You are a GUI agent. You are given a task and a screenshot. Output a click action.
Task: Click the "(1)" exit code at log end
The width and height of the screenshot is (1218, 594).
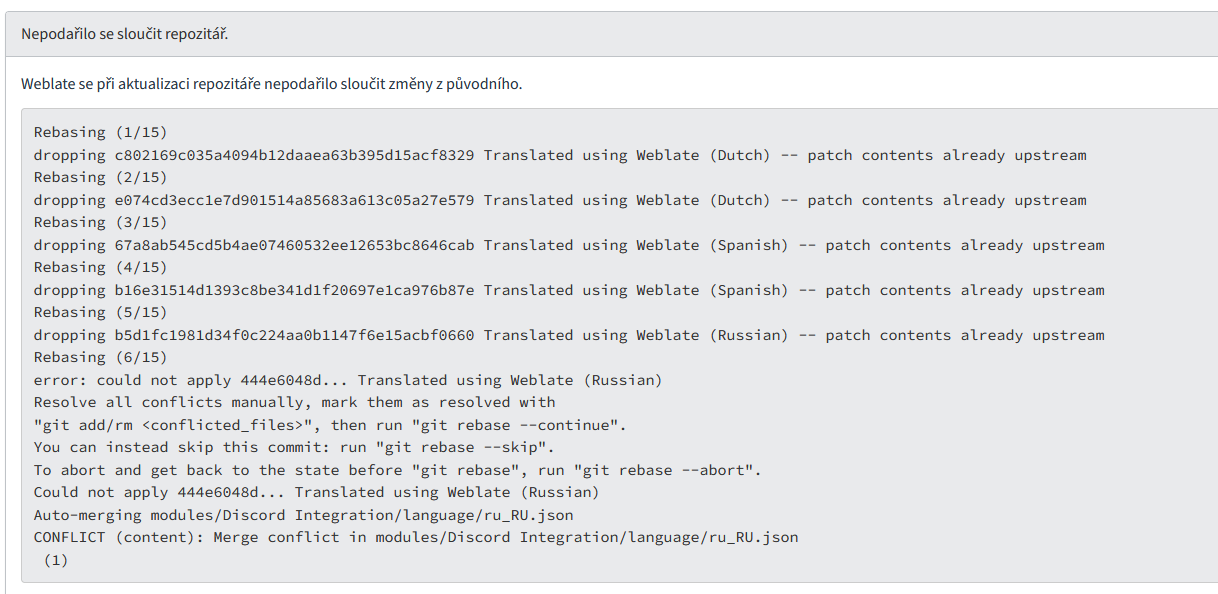coord(55,560)
